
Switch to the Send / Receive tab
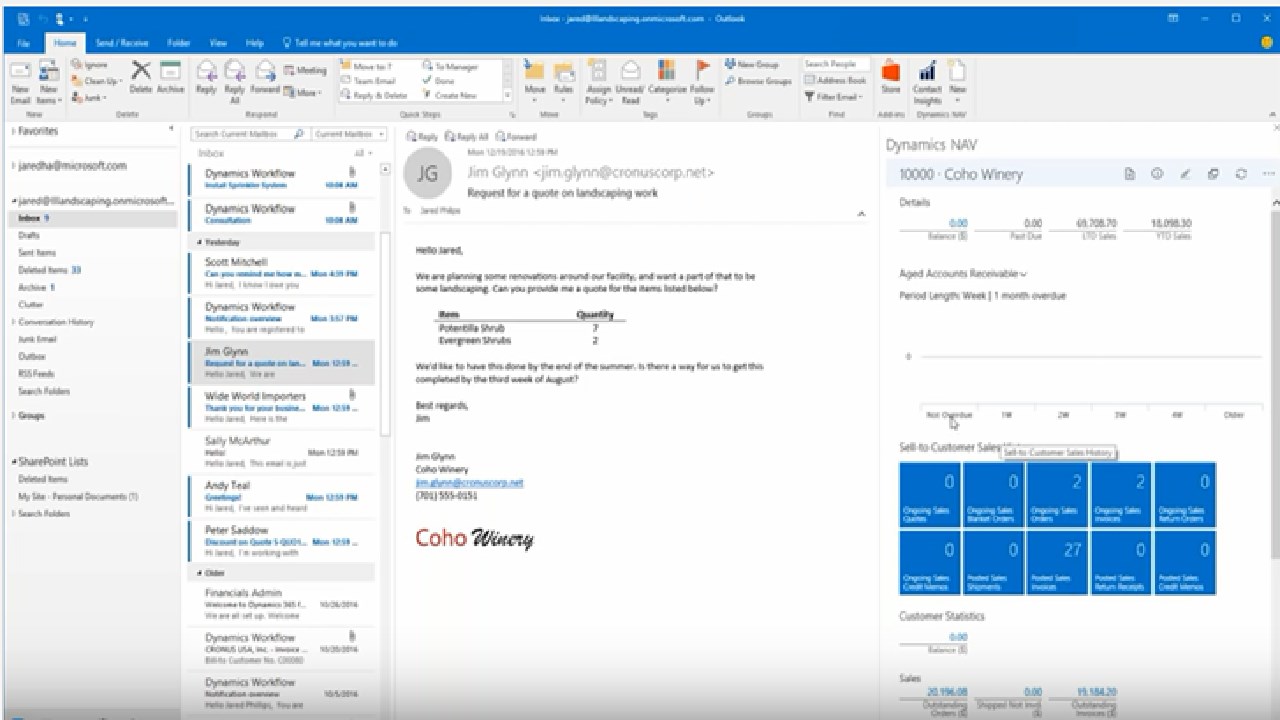tap(122, 43)
